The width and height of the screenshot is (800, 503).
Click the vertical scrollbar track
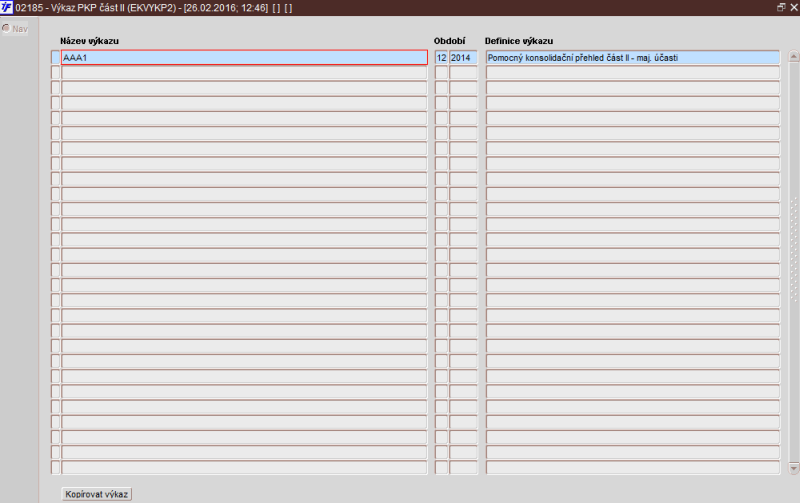(x=793, y=262)
